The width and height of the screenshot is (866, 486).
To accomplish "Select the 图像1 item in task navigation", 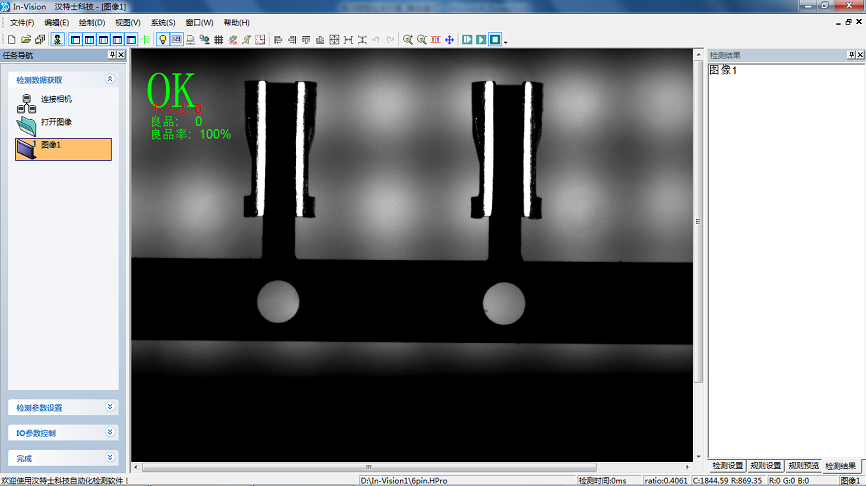I will [x=64, y=148].
